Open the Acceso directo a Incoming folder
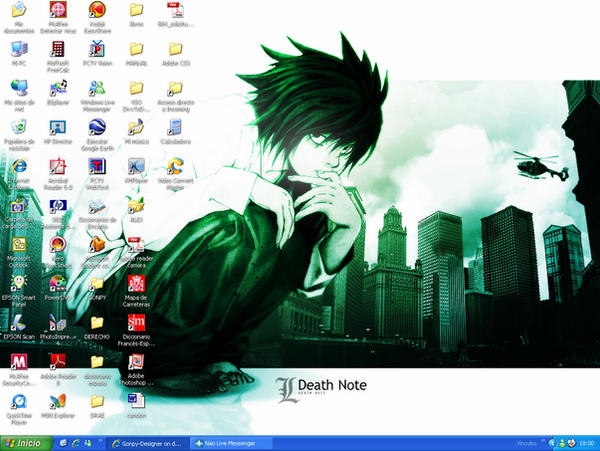 (x=176, y=96)
